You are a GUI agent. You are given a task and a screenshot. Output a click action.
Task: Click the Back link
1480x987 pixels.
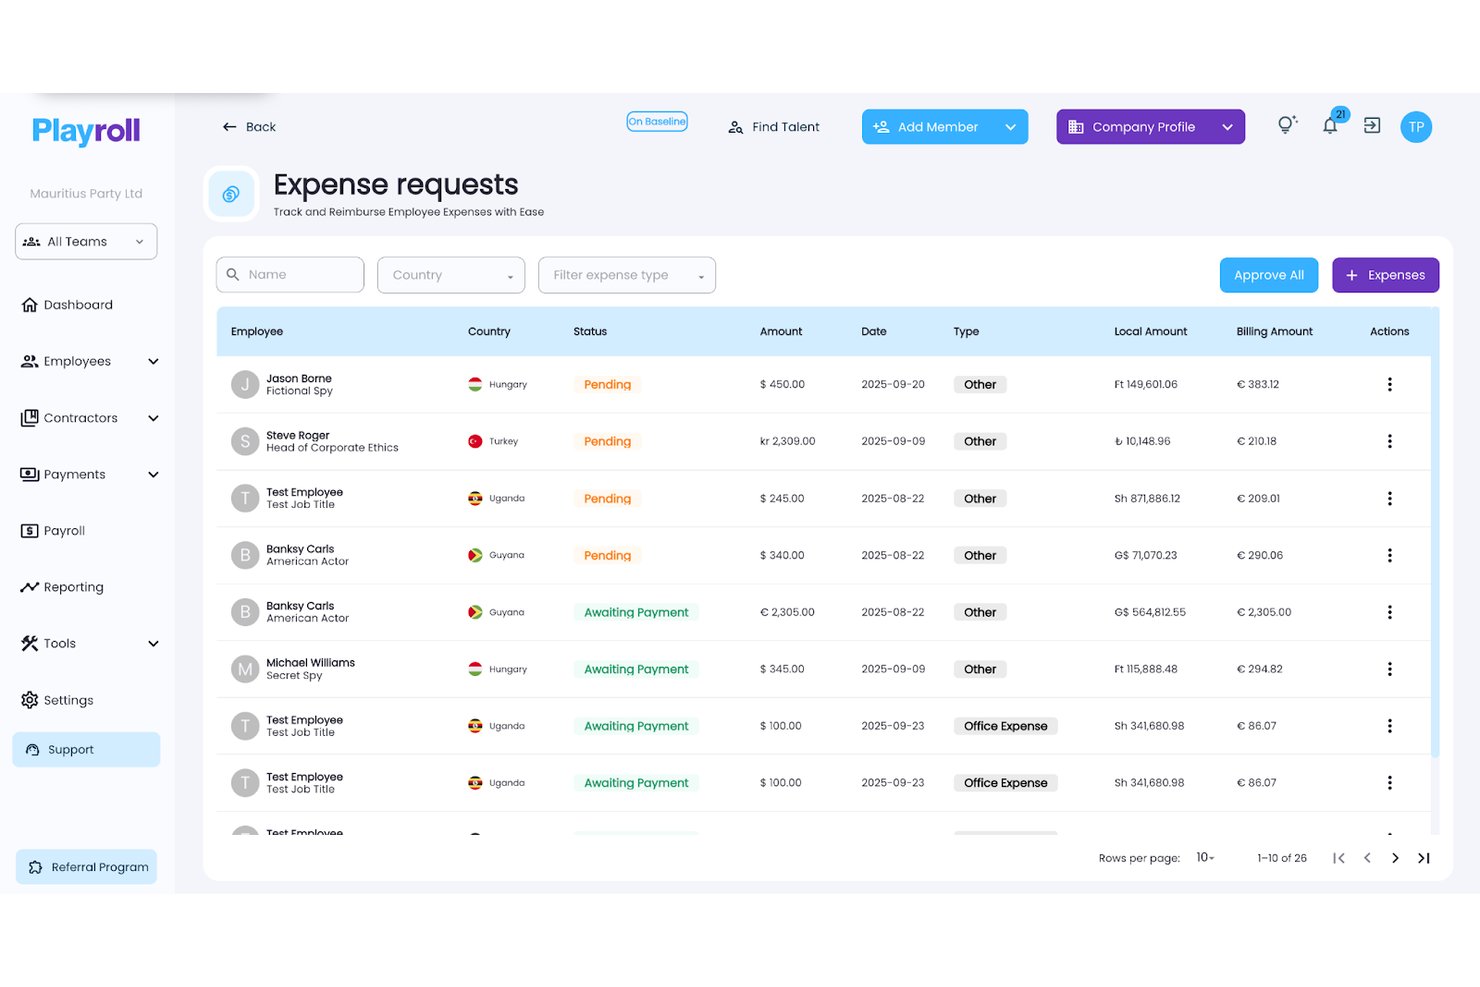(x=249, y=127)
